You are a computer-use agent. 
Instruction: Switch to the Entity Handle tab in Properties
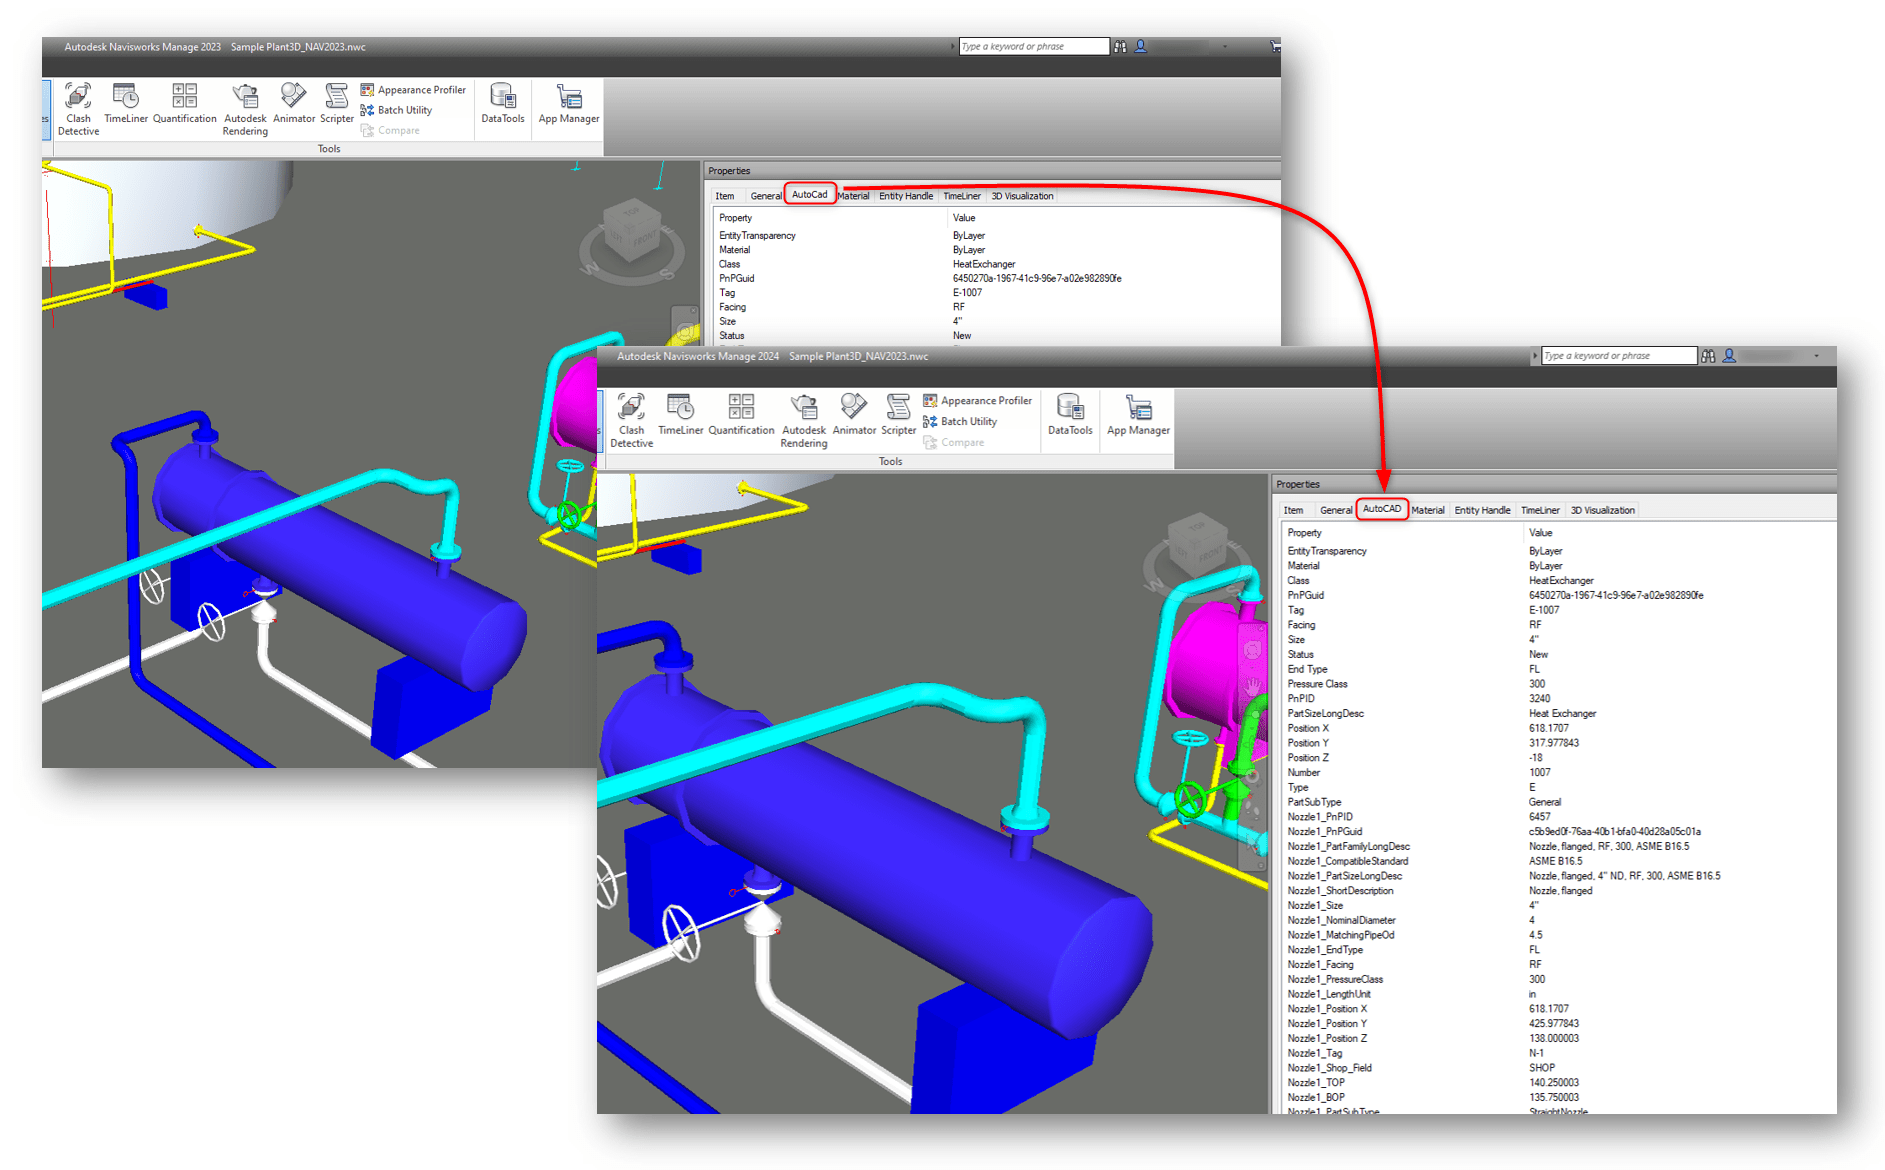point(1483,510)
